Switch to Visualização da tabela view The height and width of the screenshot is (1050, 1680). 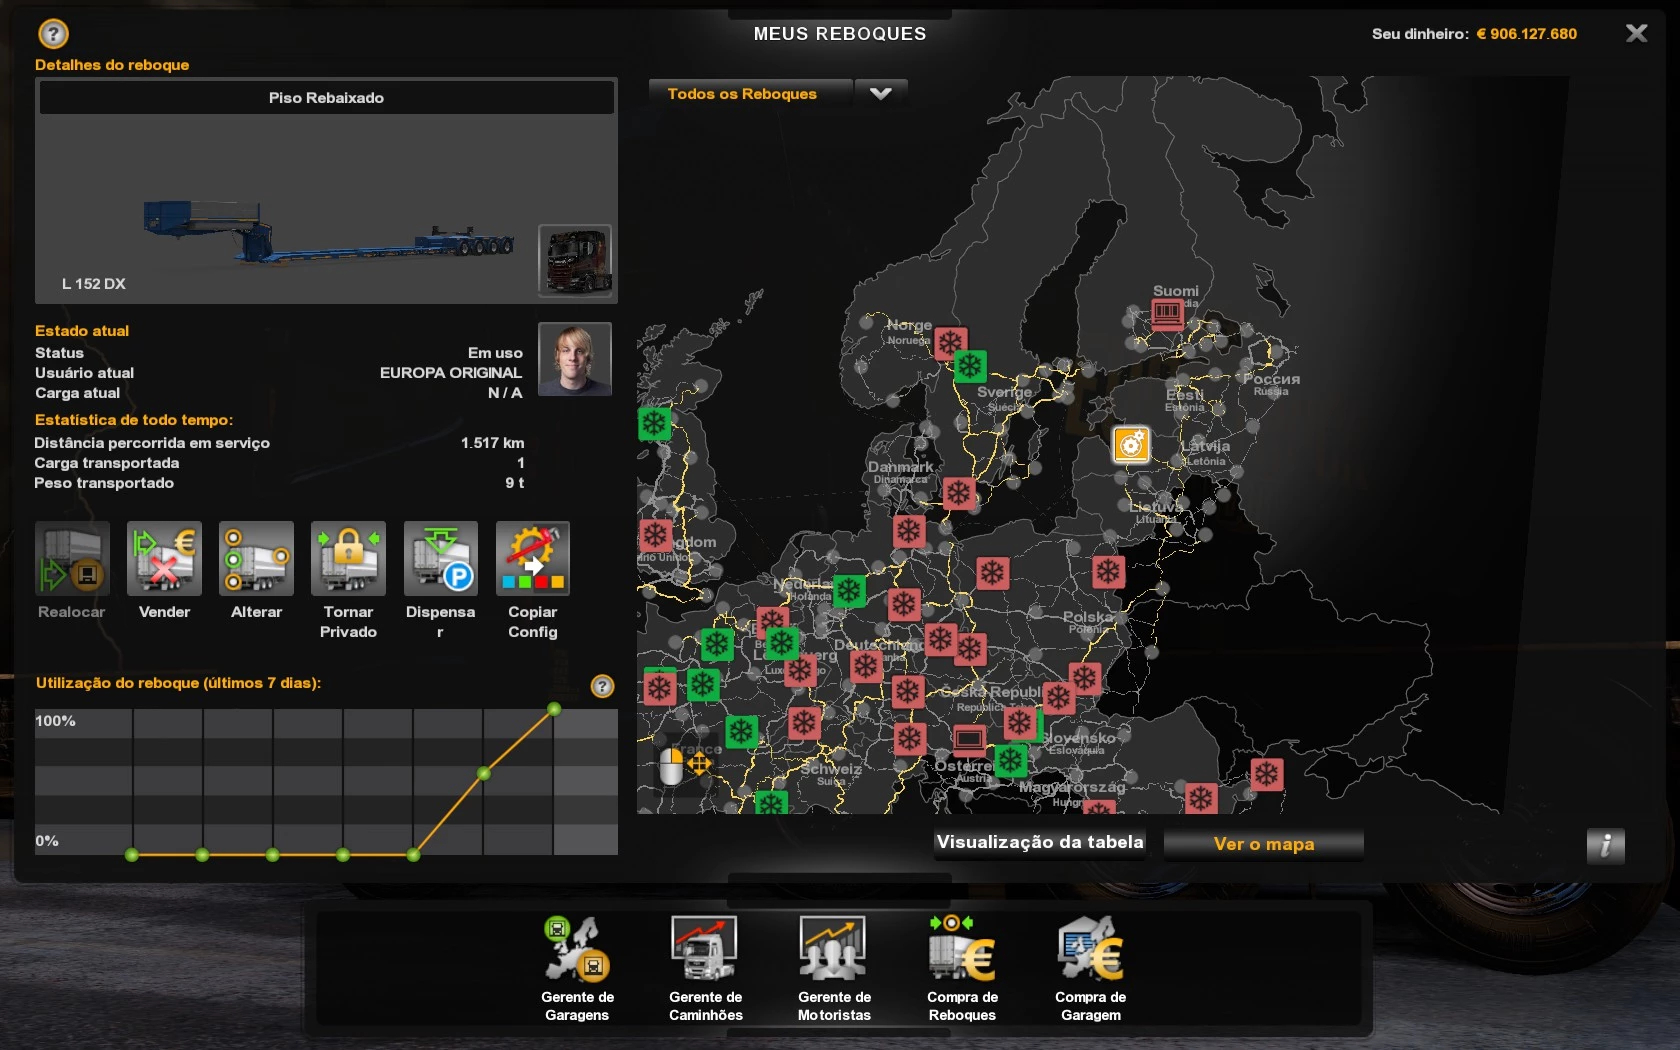1039,843
